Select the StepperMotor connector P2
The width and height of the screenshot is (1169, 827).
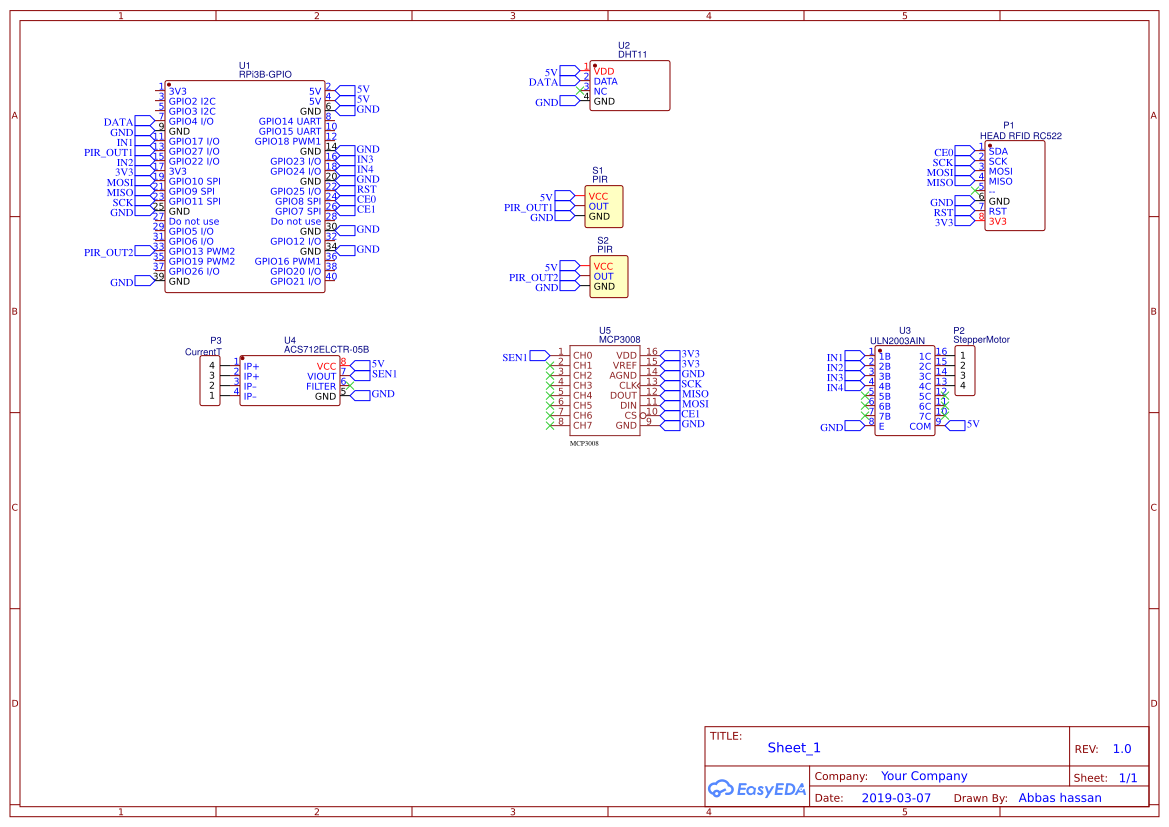click(x=964, y=370)
